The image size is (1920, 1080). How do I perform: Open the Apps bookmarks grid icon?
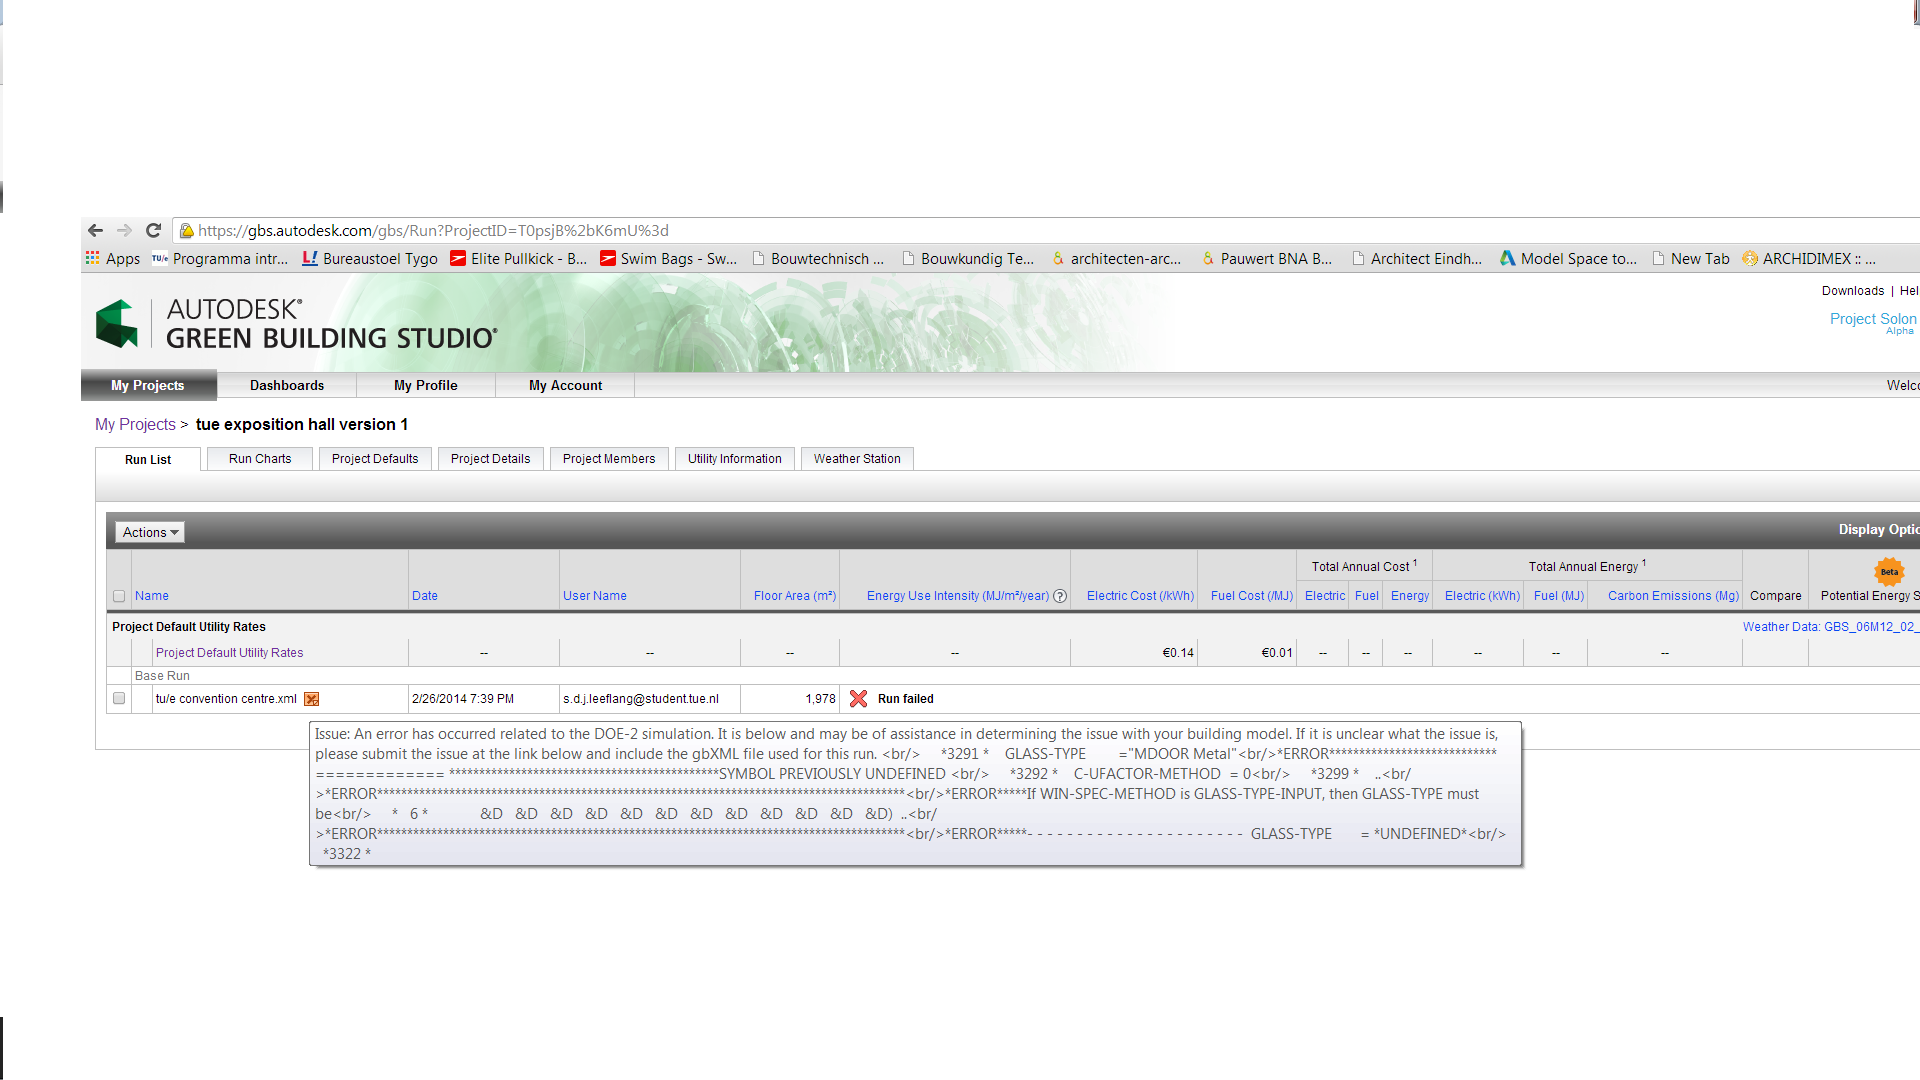pos(93,258)
